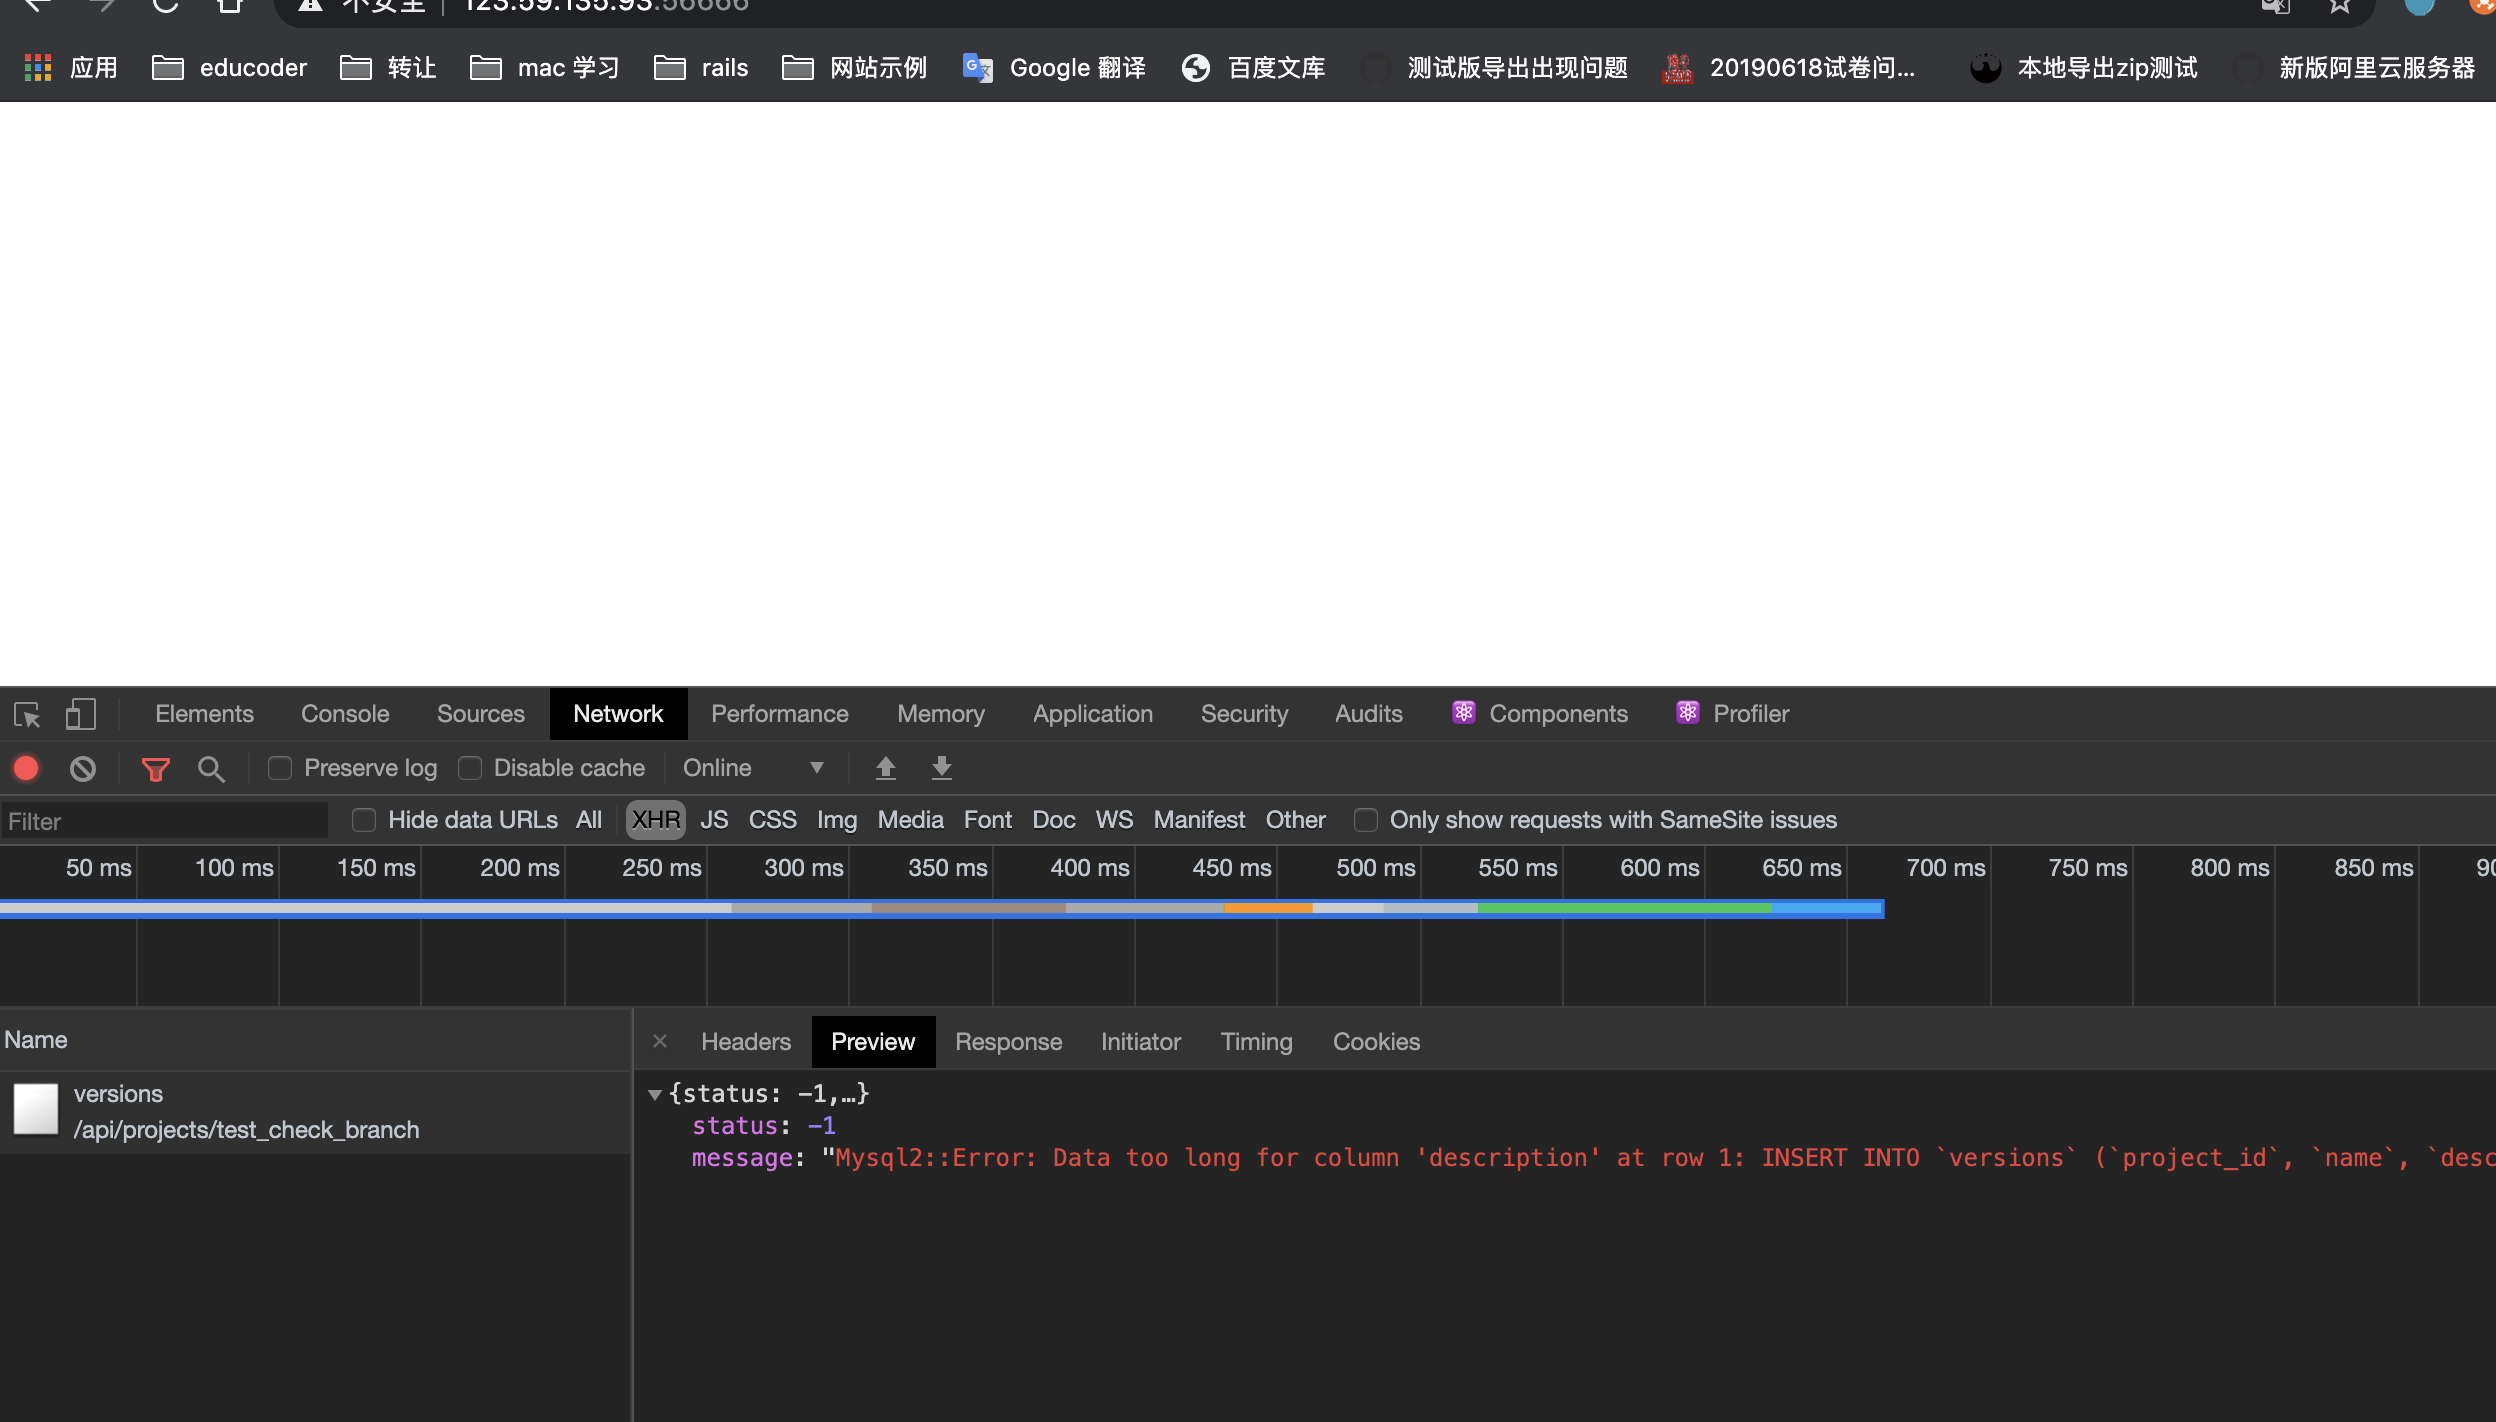Show the request Timing tab
The height and width of the screenshot is (1422, 2496).
(x=1256, y=1042)
